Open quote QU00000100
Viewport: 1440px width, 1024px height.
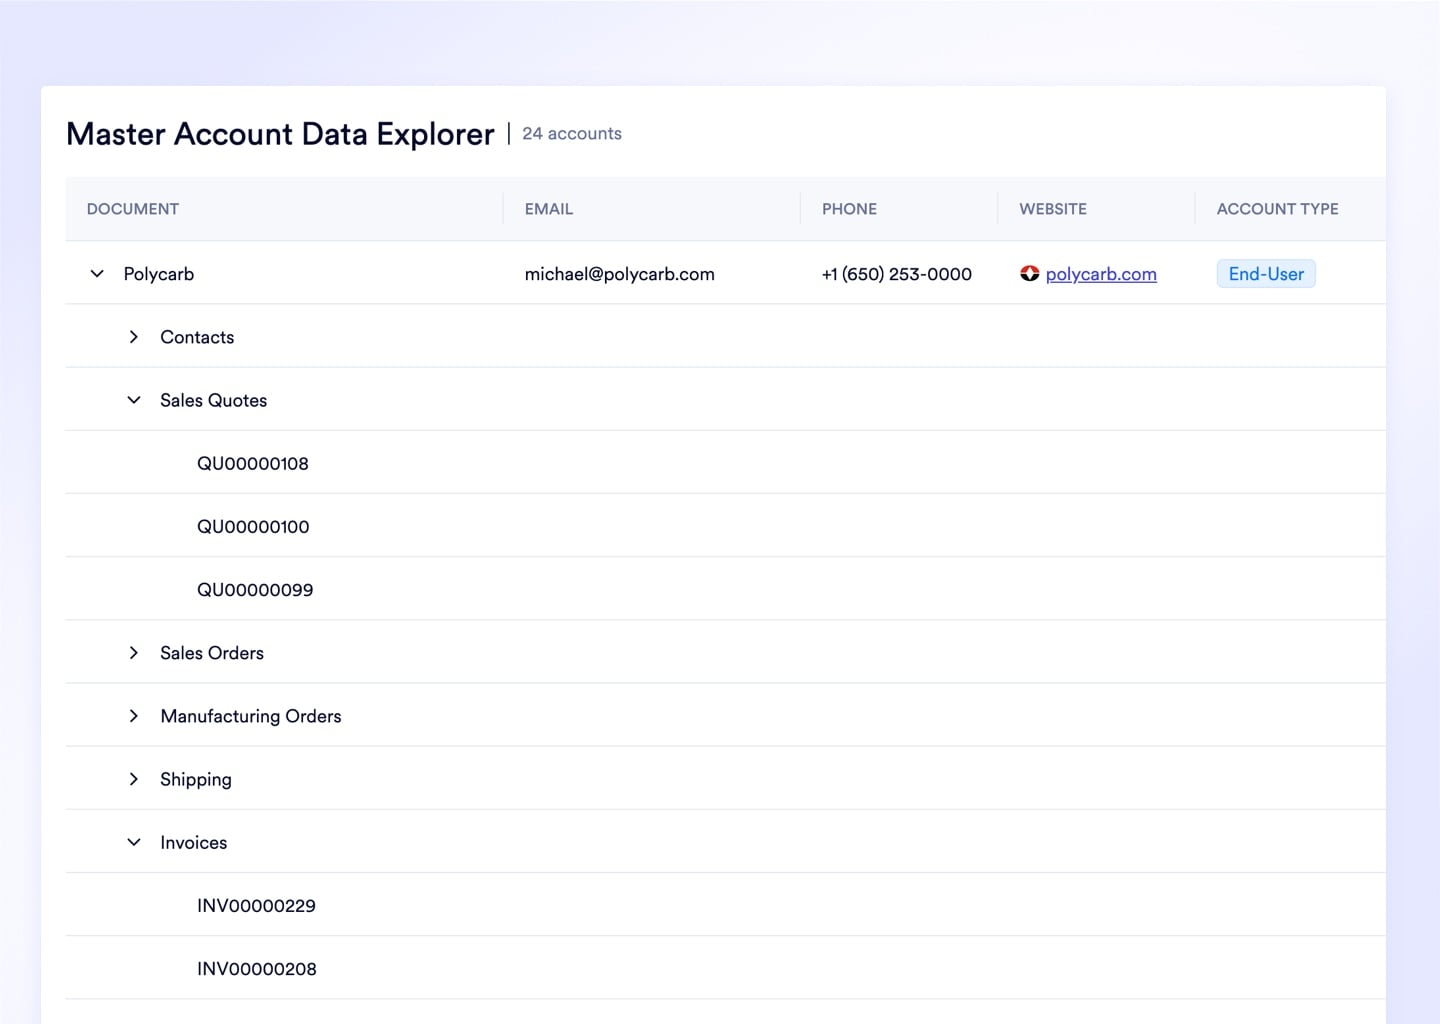(253, 527)
